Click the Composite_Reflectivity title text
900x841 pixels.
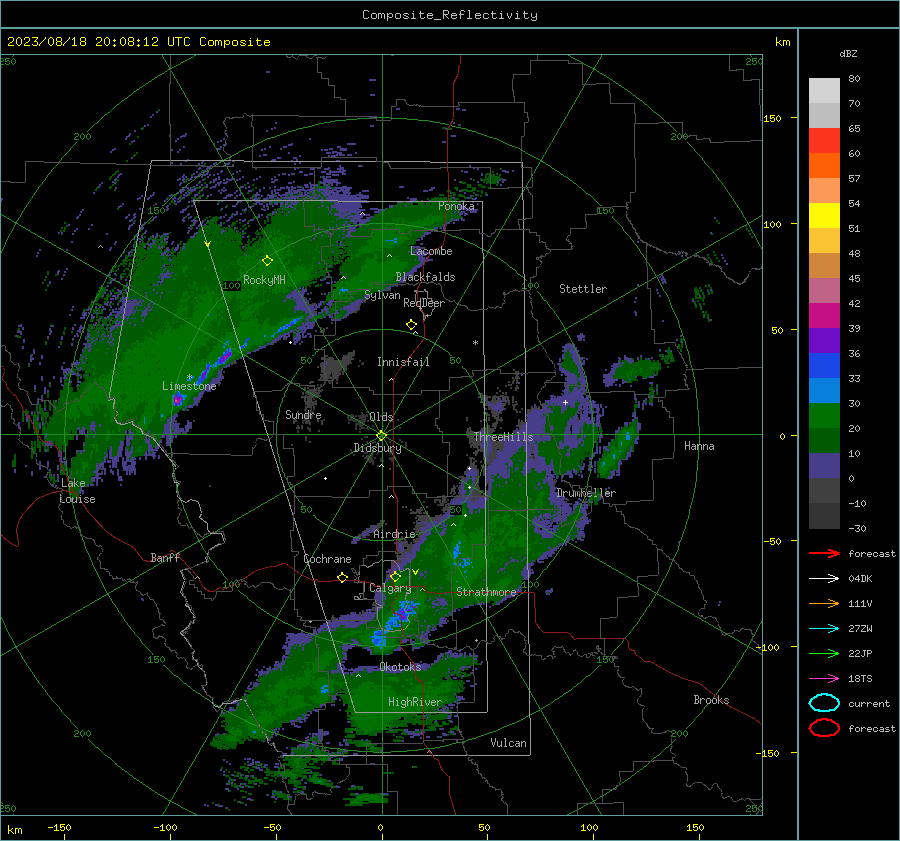point(449,15)
